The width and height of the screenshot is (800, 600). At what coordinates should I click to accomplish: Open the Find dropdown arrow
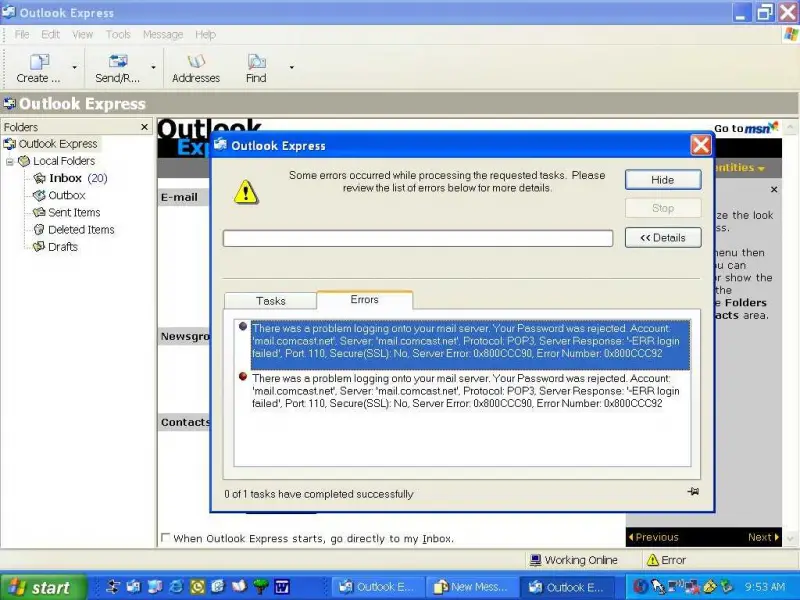[291, 67]
